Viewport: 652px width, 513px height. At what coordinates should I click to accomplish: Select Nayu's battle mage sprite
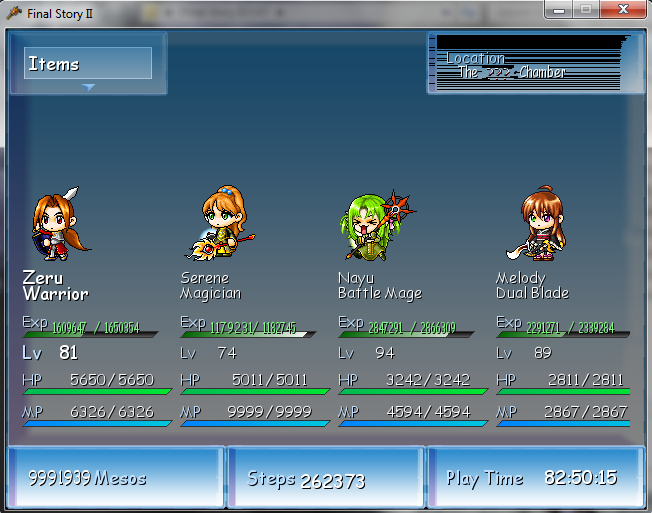[x=377, y=226]
